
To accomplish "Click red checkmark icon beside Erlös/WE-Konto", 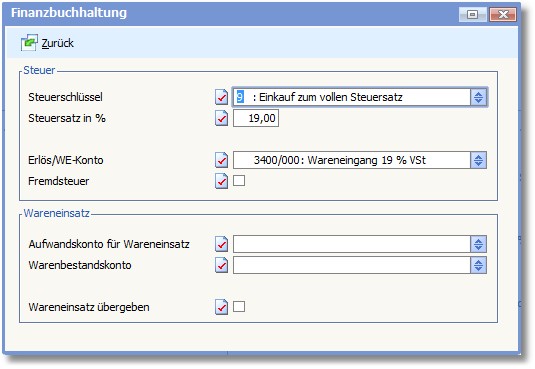I will pyautogui.click(x=221, y=160).
